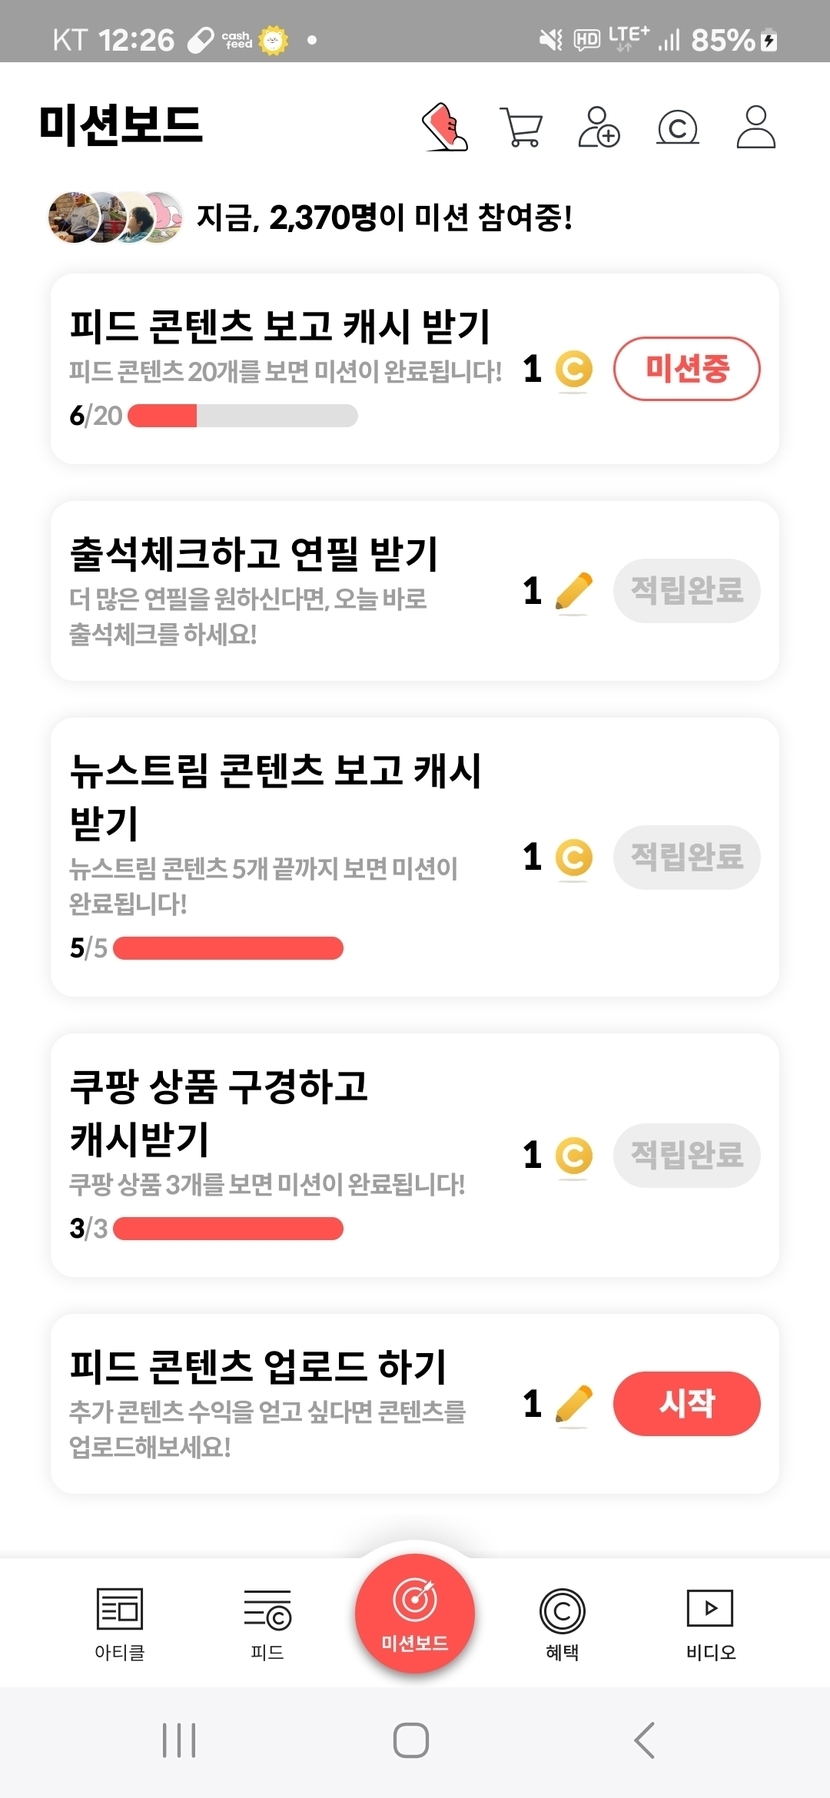Tap 적립완료 on the 출석체크 mission

point(687,591)
